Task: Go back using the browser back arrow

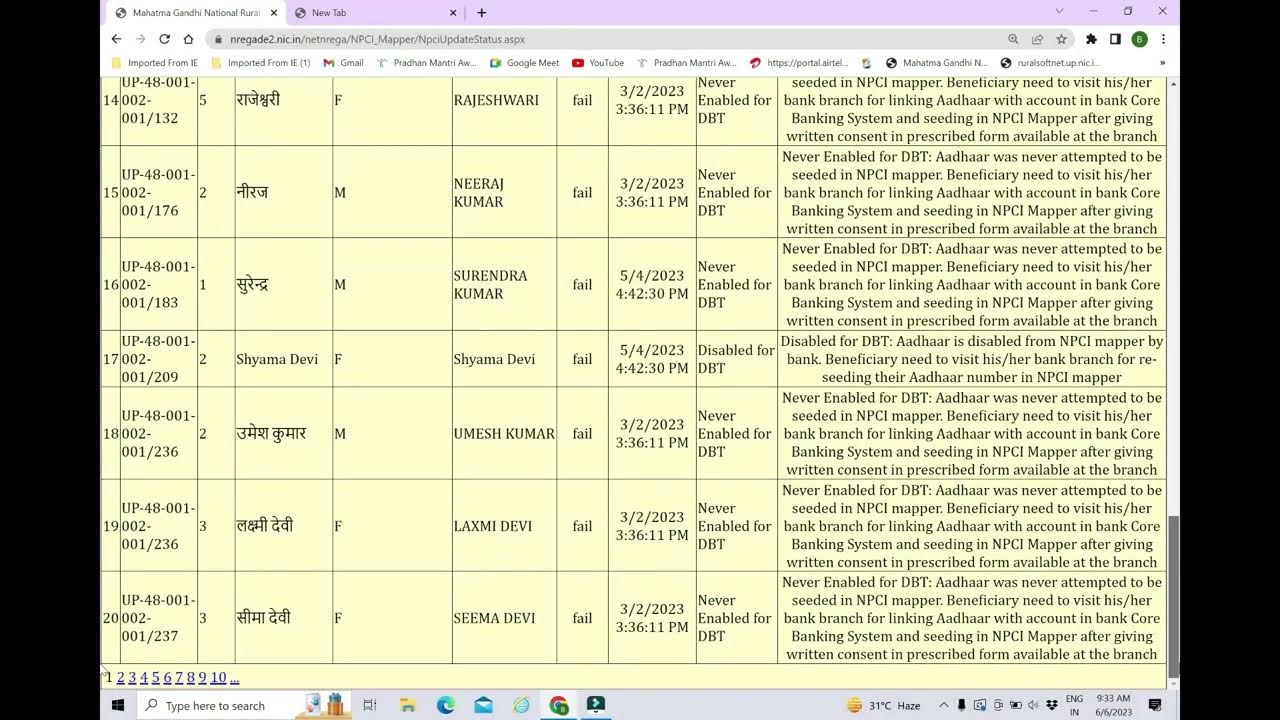Action: pos(116,39)
